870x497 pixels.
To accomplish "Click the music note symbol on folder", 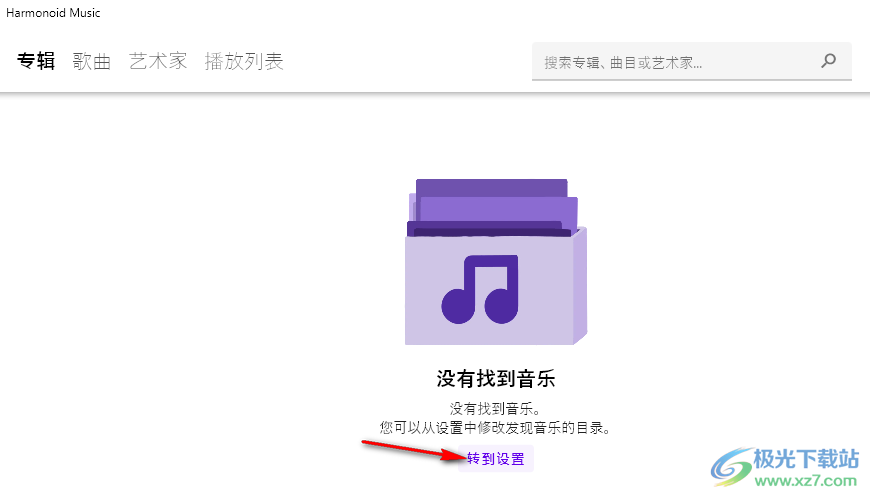I will pyautogui.click(x=480, y=289).
